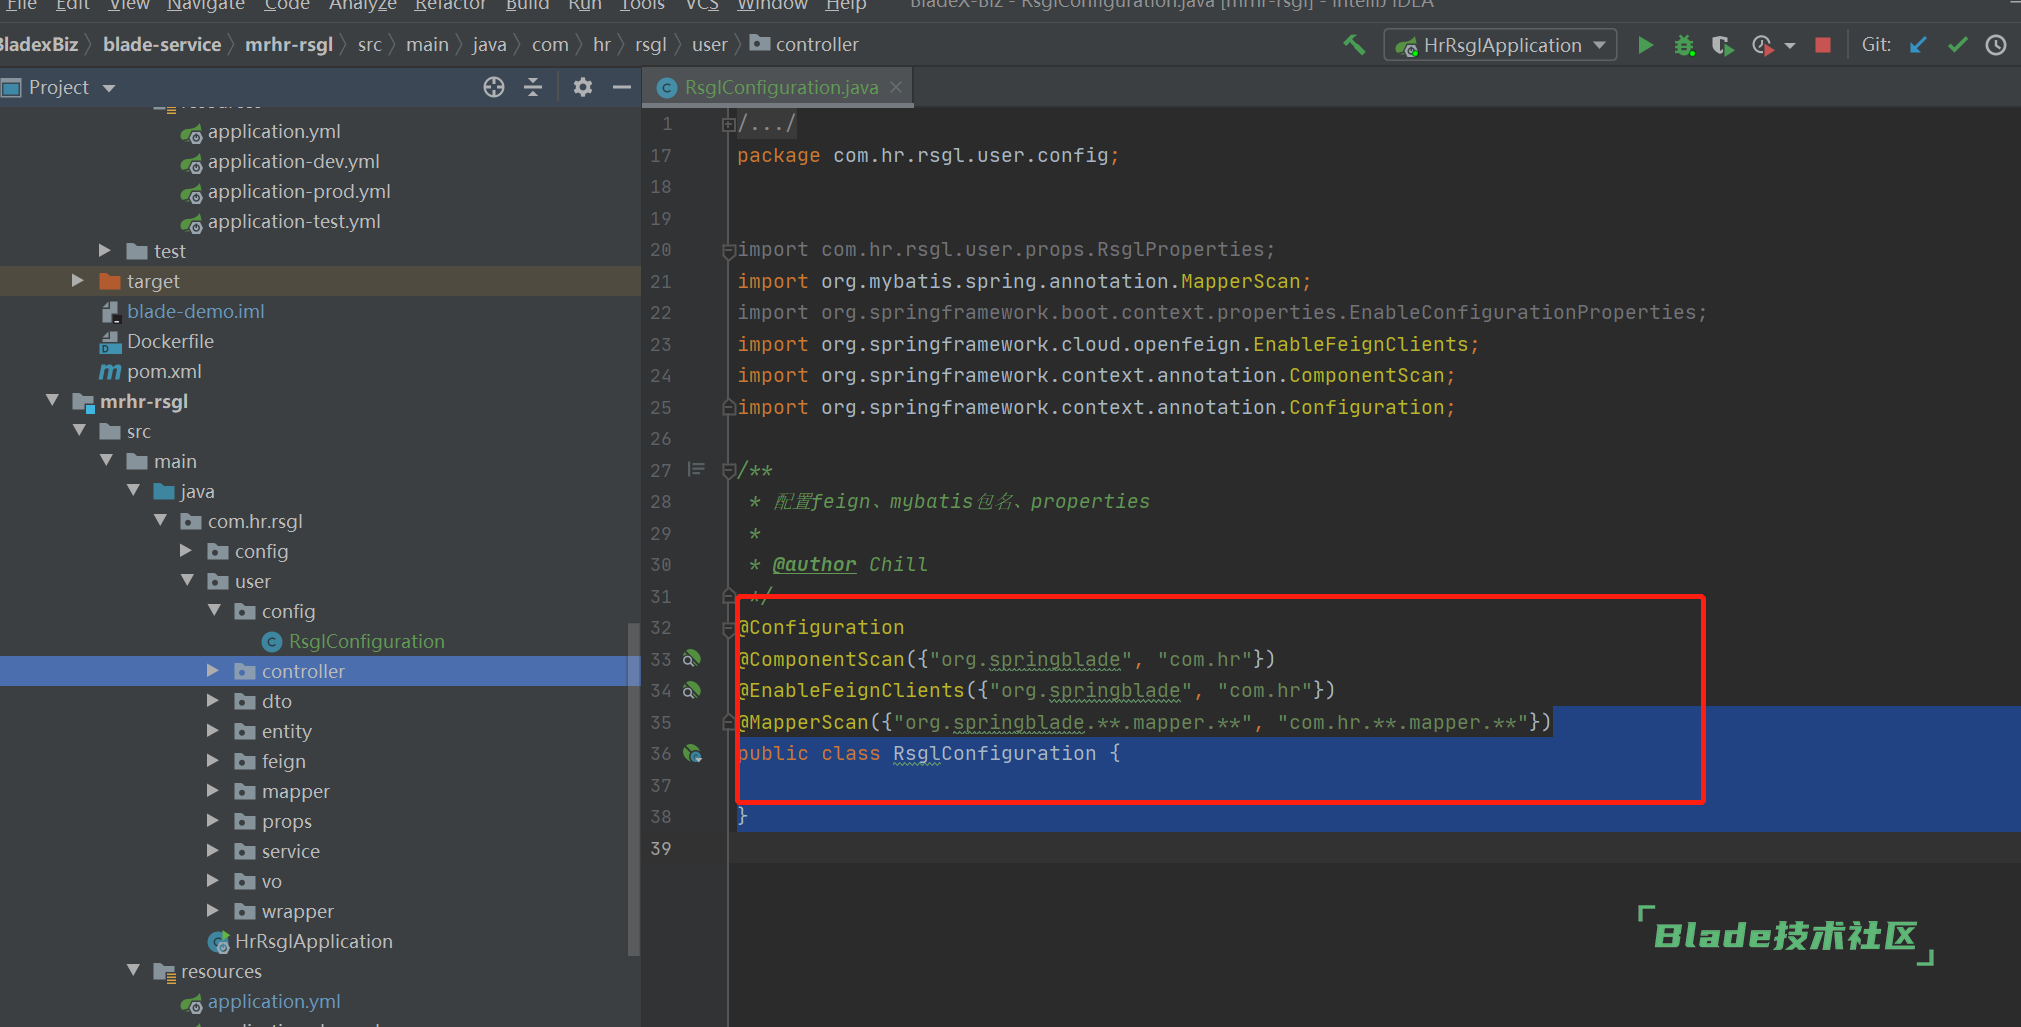Click the Project tree vertical scrollbar
The width and height of the screenshot is (2021, 1027).
point(633,789)
